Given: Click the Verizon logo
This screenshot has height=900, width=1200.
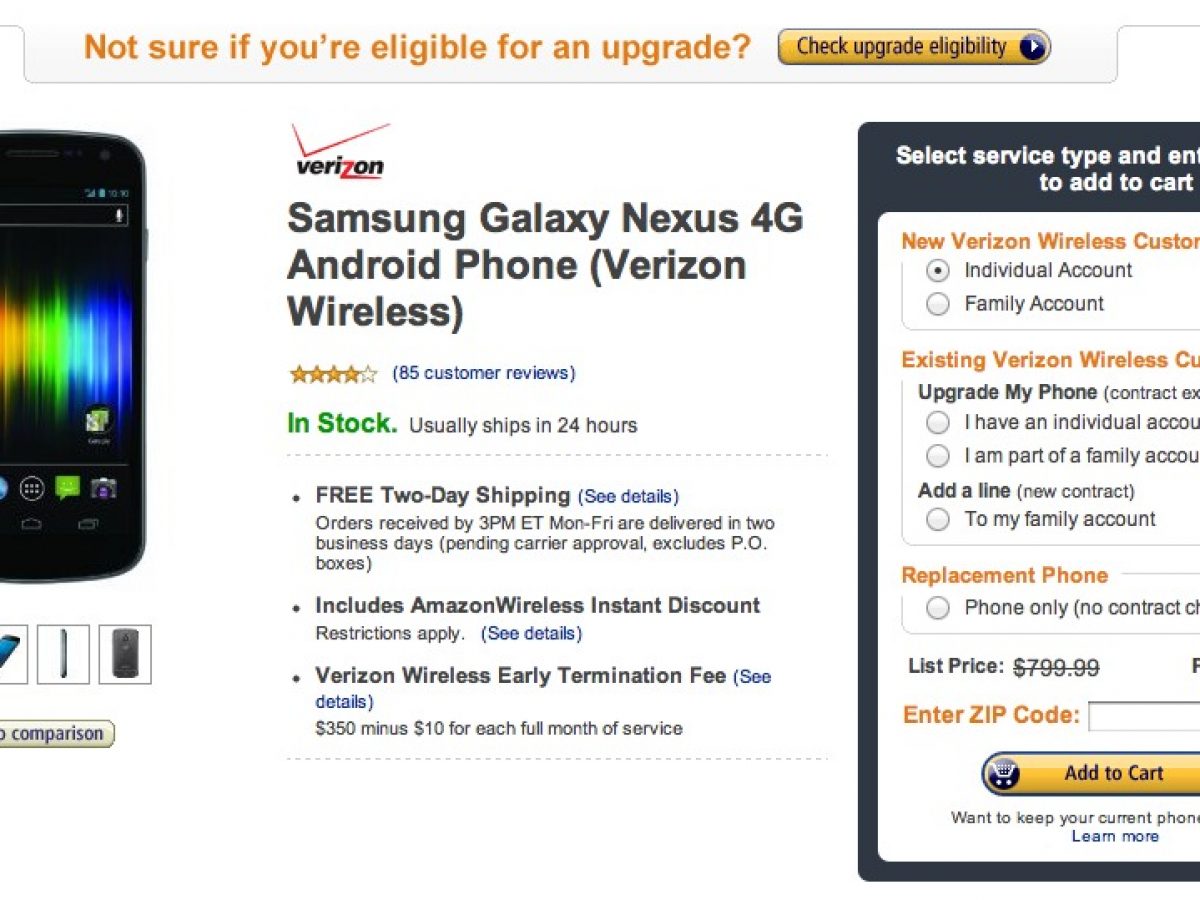Looking at the screenshot, I should click(339, 151).
